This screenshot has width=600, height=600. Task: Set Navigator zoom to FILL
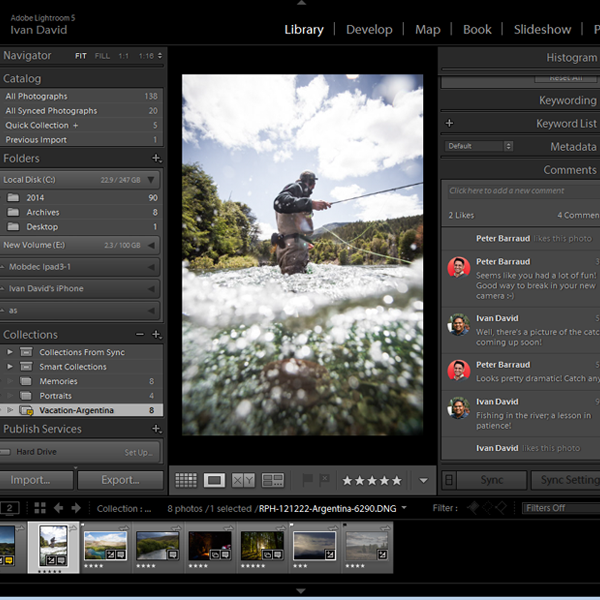tap(102, 56)
